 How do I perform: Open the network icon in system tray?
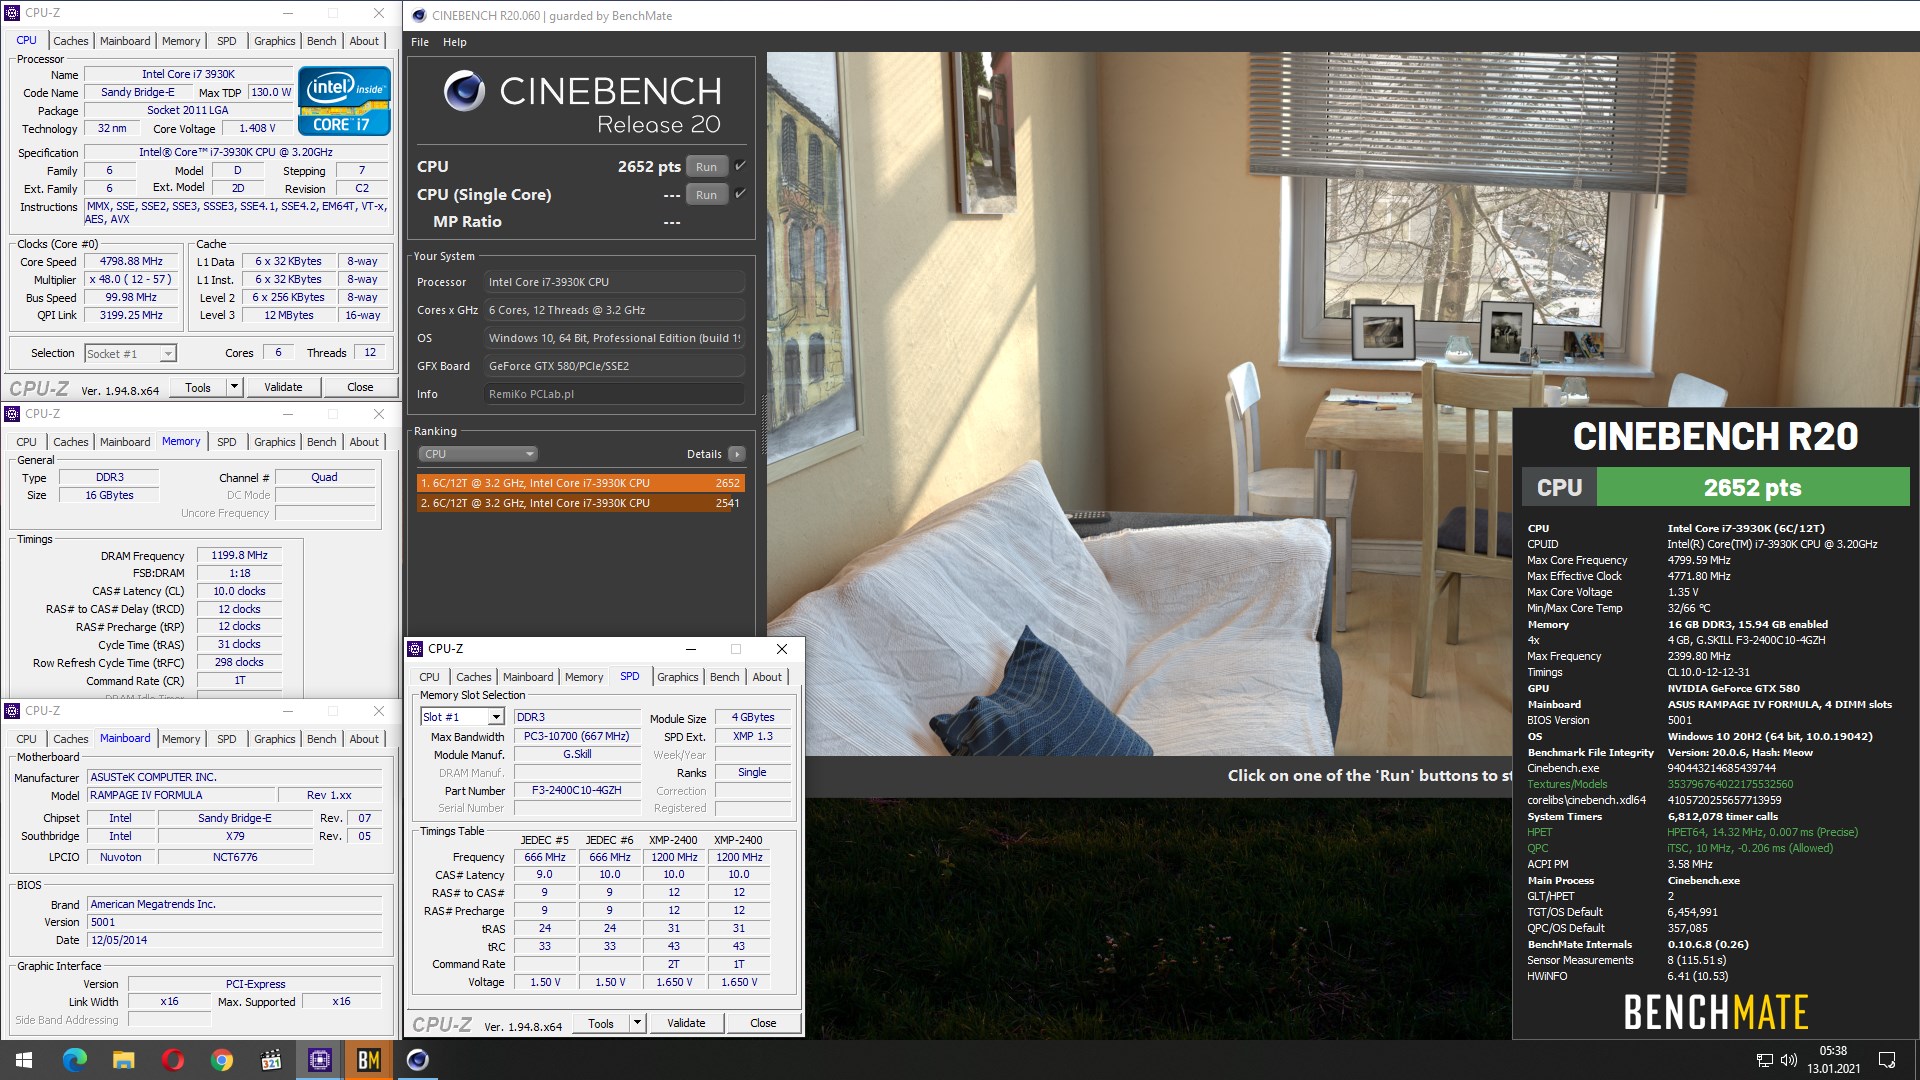1765,1060
